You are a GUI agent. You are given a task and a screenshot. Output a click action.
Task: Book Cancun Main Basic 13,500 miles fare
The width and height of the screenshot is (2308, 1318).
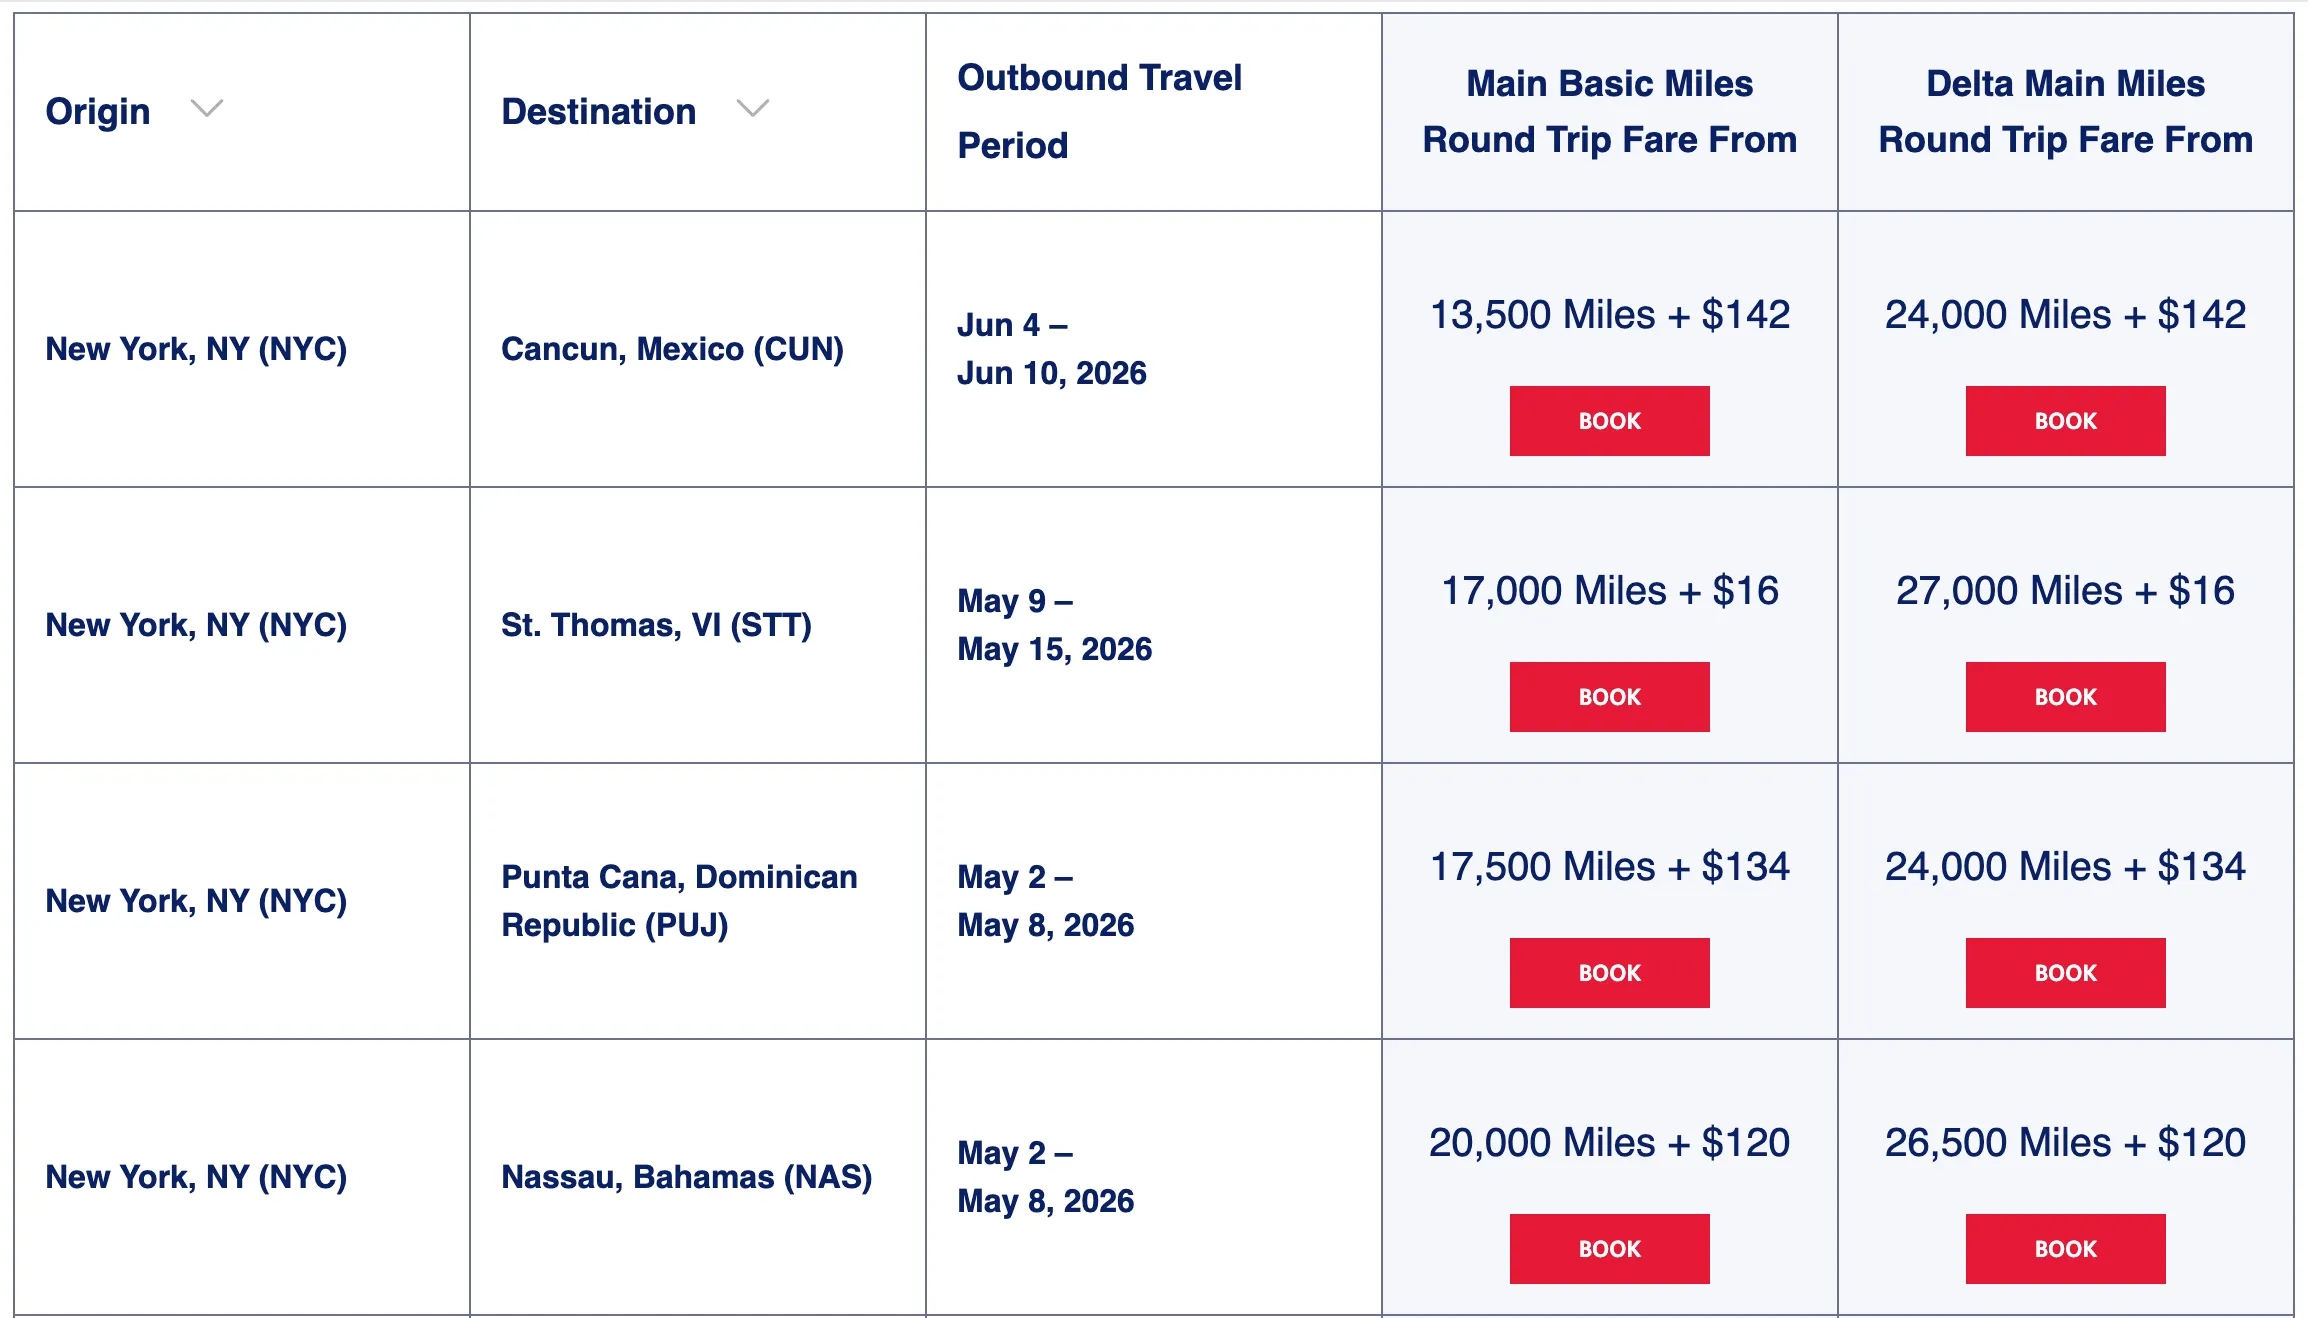pyautogui.click(x=1609, y=421)
